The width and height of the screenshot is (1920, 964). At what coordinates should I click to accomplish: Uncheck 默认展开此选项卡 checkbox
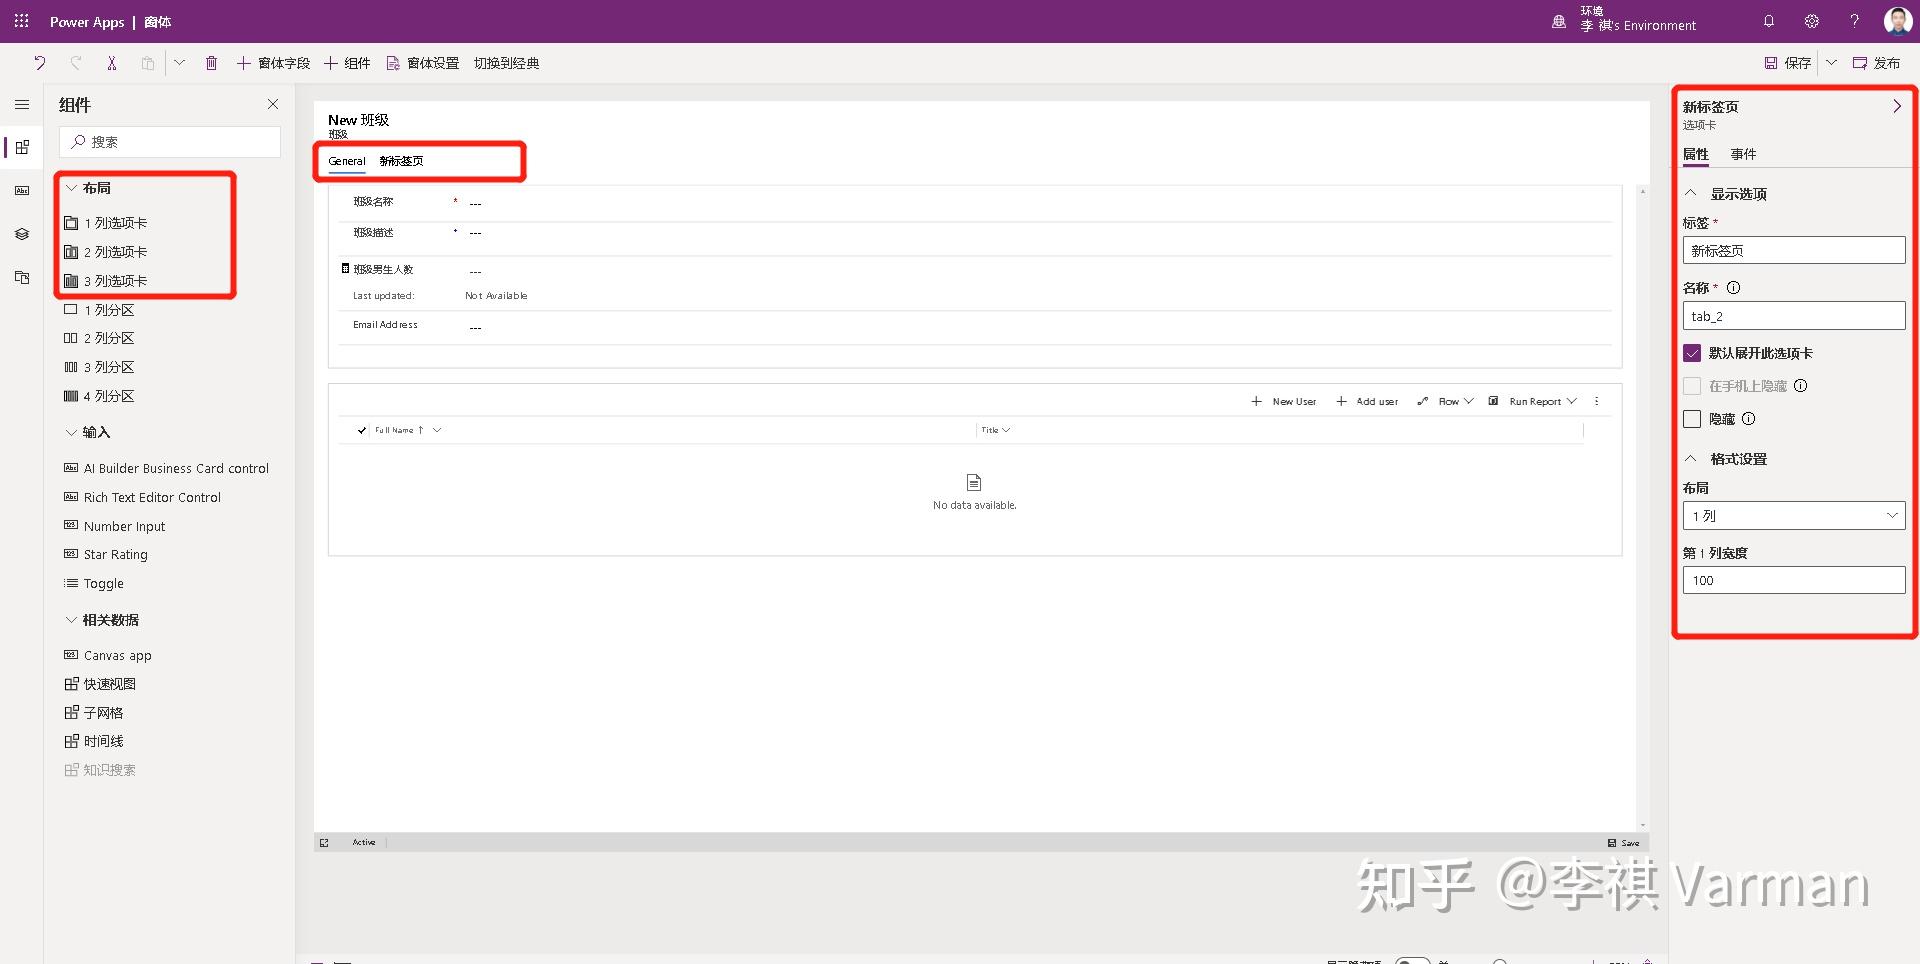1693,353
